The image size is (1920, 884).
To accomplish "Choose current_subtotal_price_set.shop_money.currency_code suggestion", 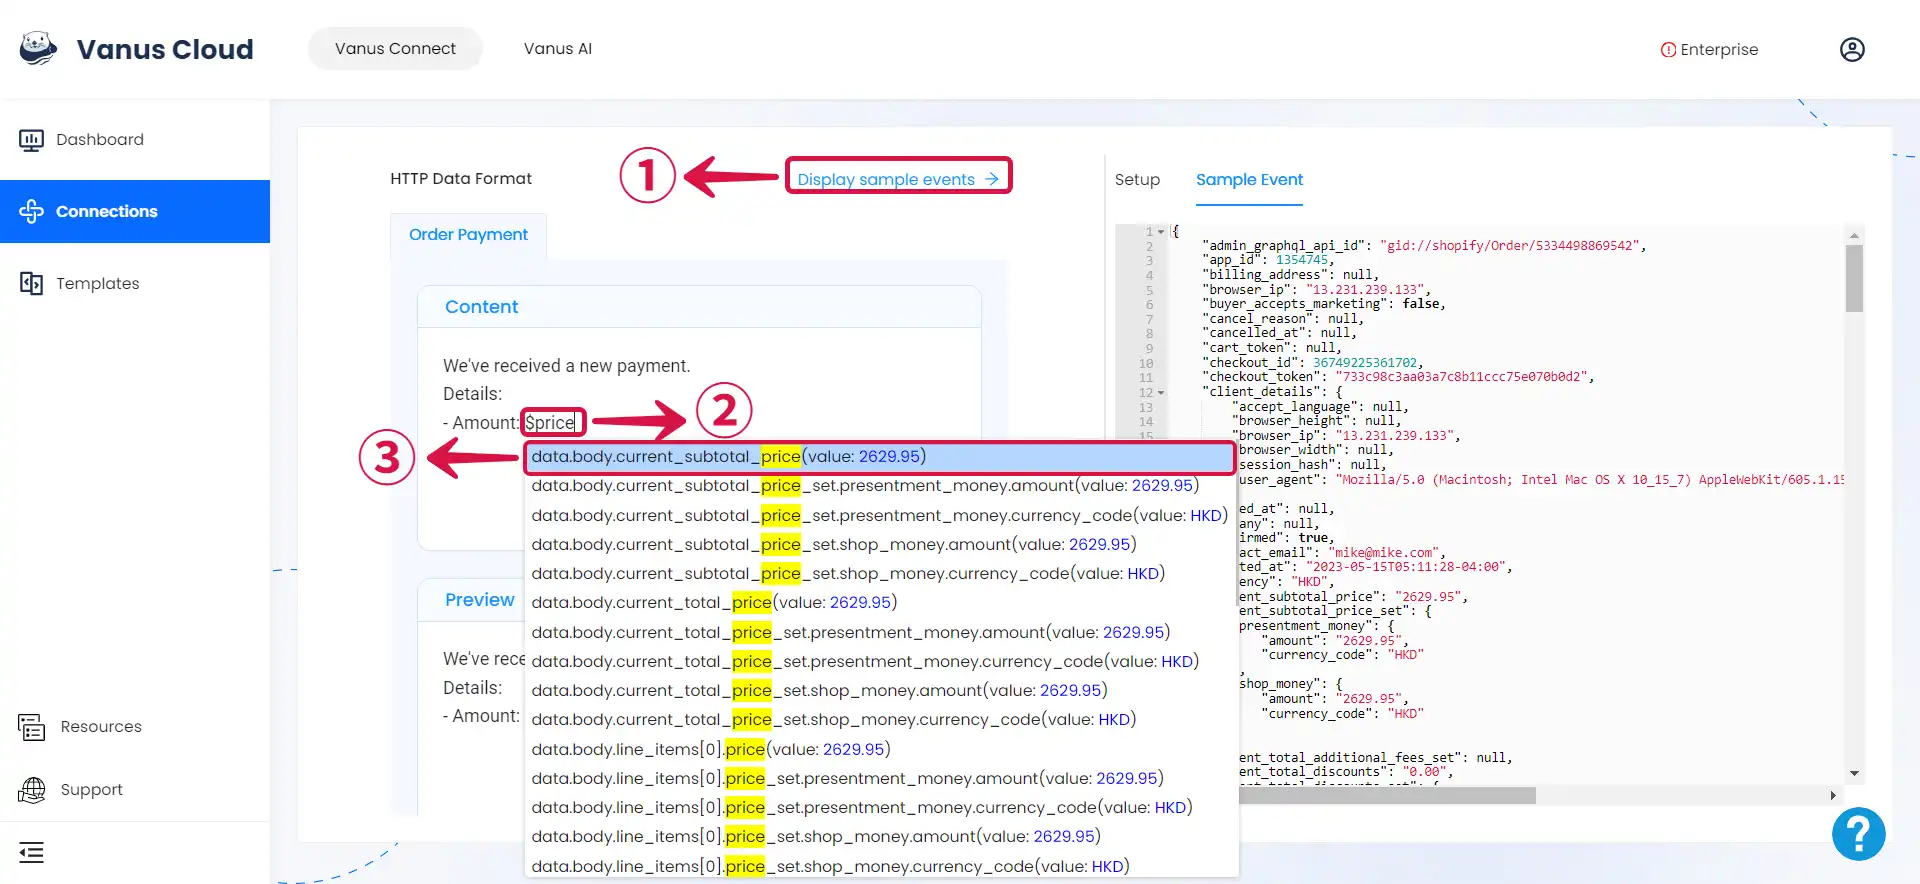I will pos(880,574).
